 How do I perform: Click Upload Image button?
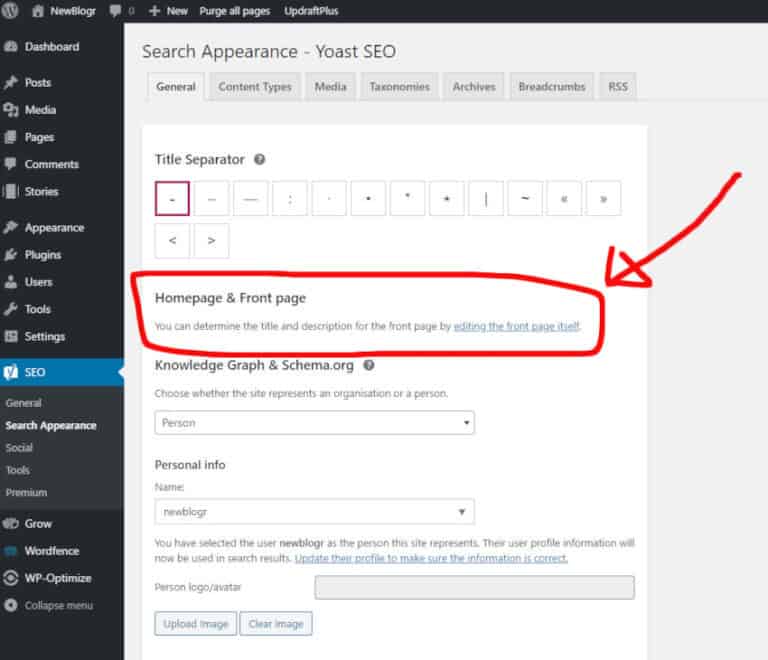(x=196, y=624)
